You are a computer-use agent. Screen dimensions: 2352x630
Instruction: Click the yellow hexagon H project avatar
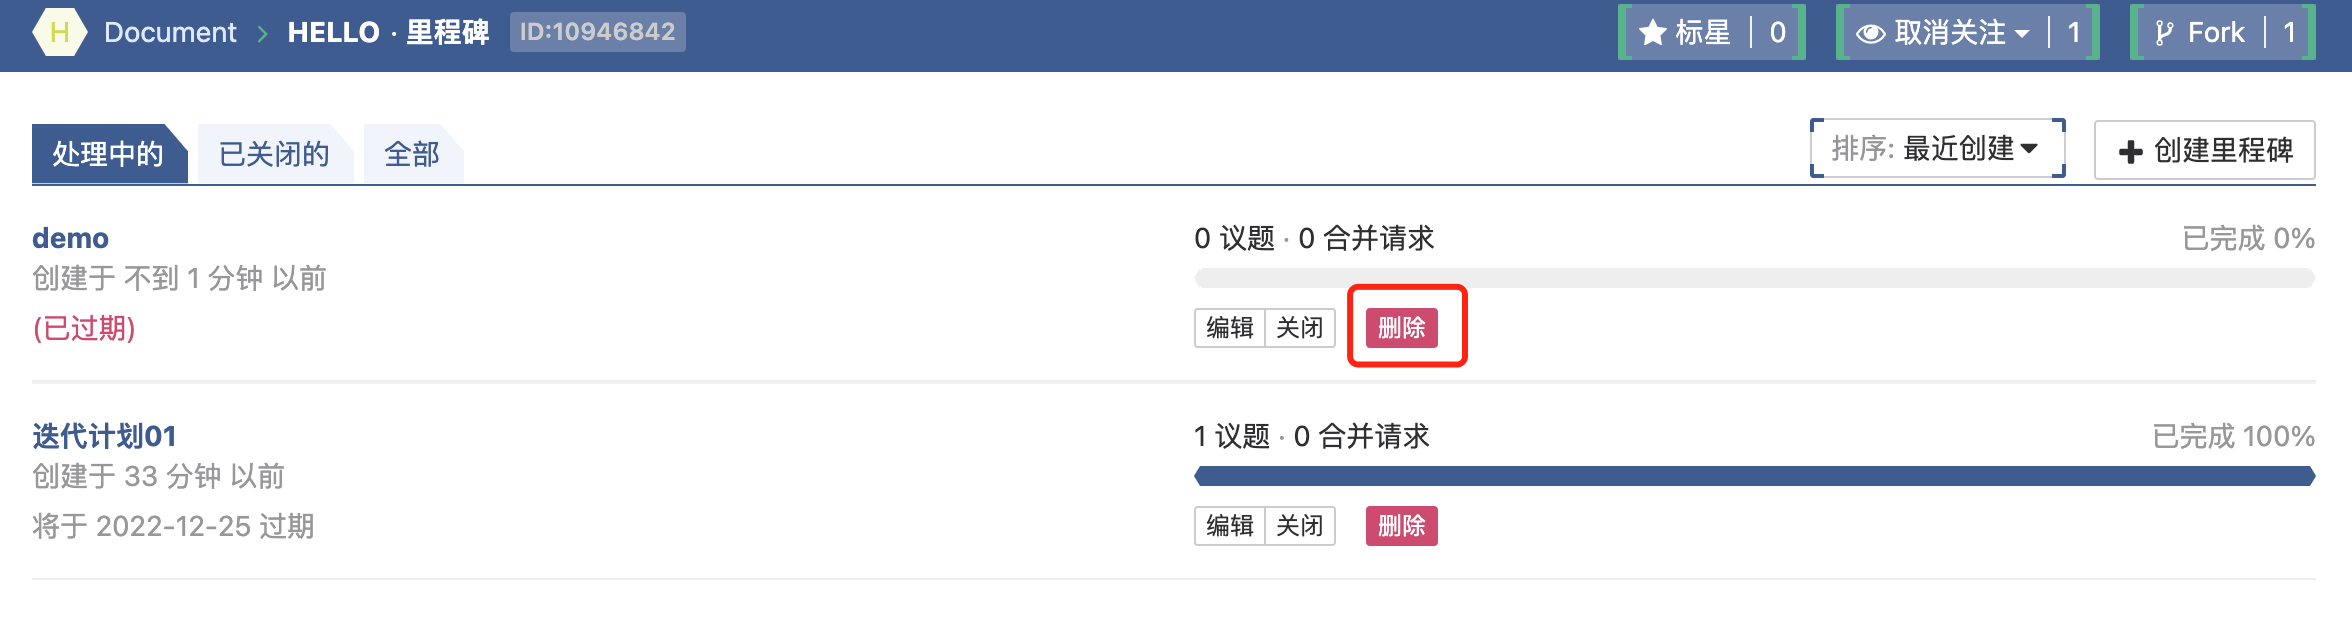point(59,32)
